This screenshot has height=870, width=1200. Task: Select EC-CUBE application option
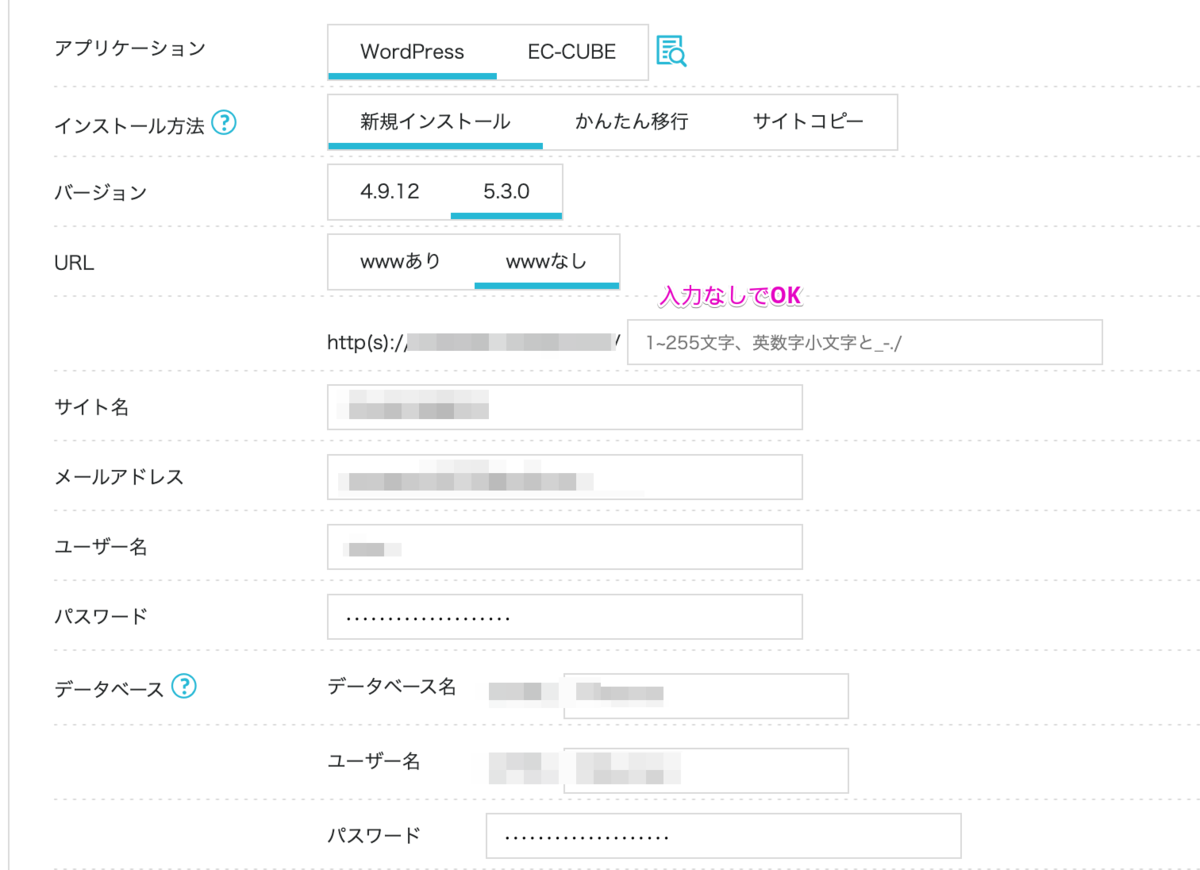[572, 52]
